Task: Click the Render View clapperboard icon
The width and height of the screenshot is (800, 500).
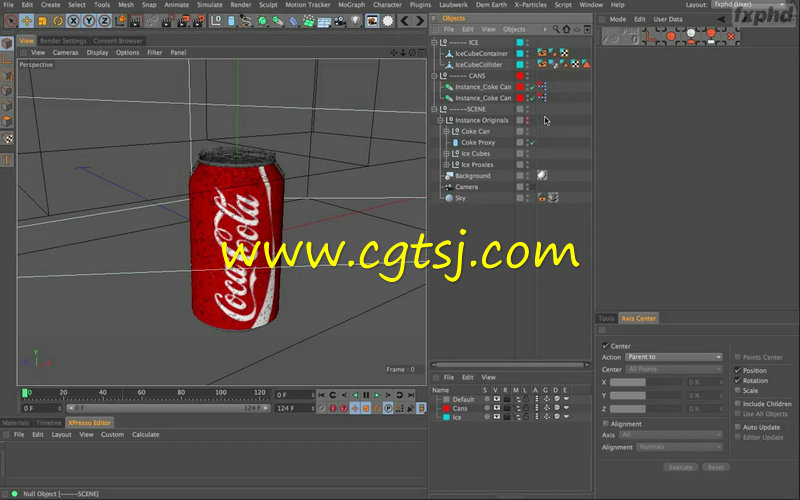Action: [x=136, y=21]
